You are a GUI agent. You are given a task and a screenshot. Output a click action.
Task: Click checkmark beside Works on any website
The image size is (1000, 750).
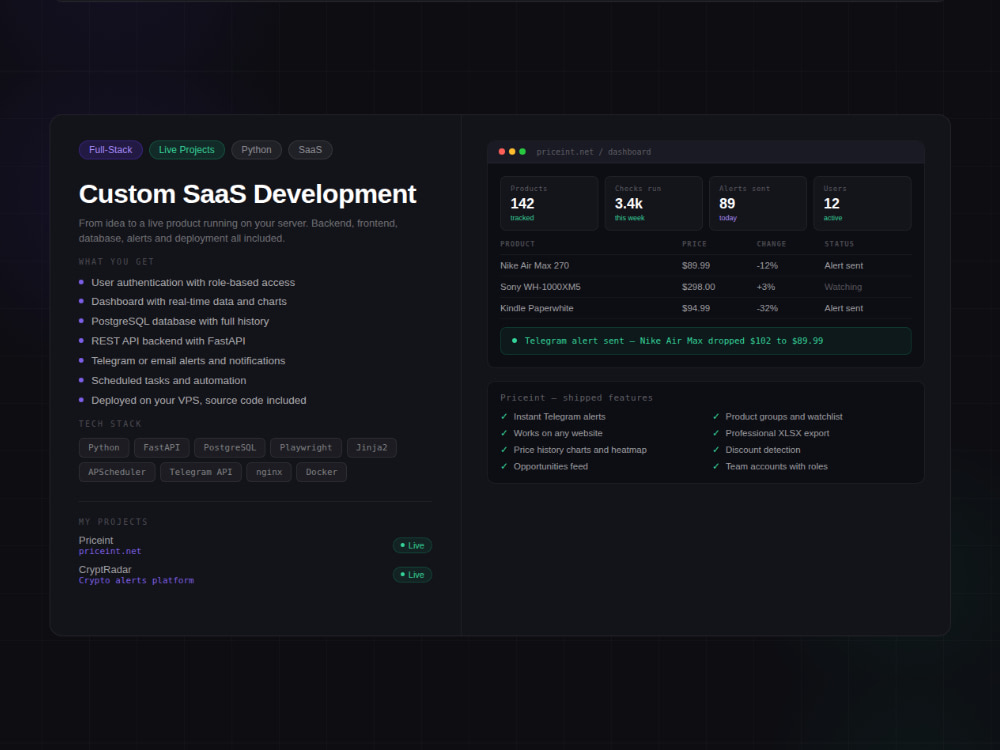(x=504, y=433)
